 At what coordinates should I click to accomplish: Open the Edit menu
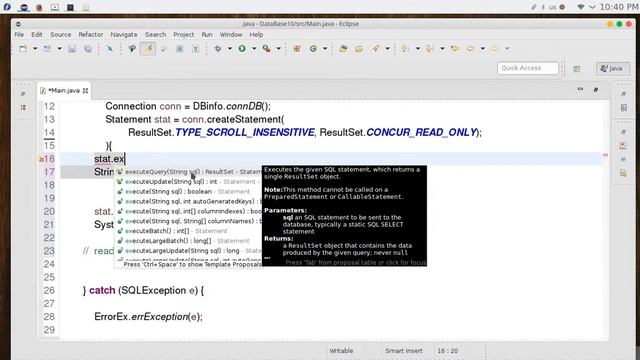pos(37,35)
